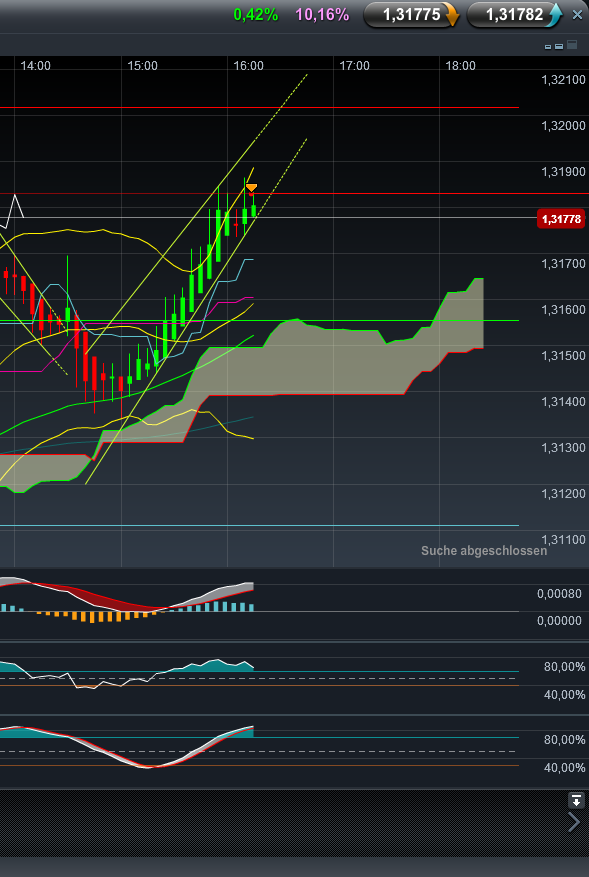
Task: Select the largest chart size icon
Action: point(572,45)
